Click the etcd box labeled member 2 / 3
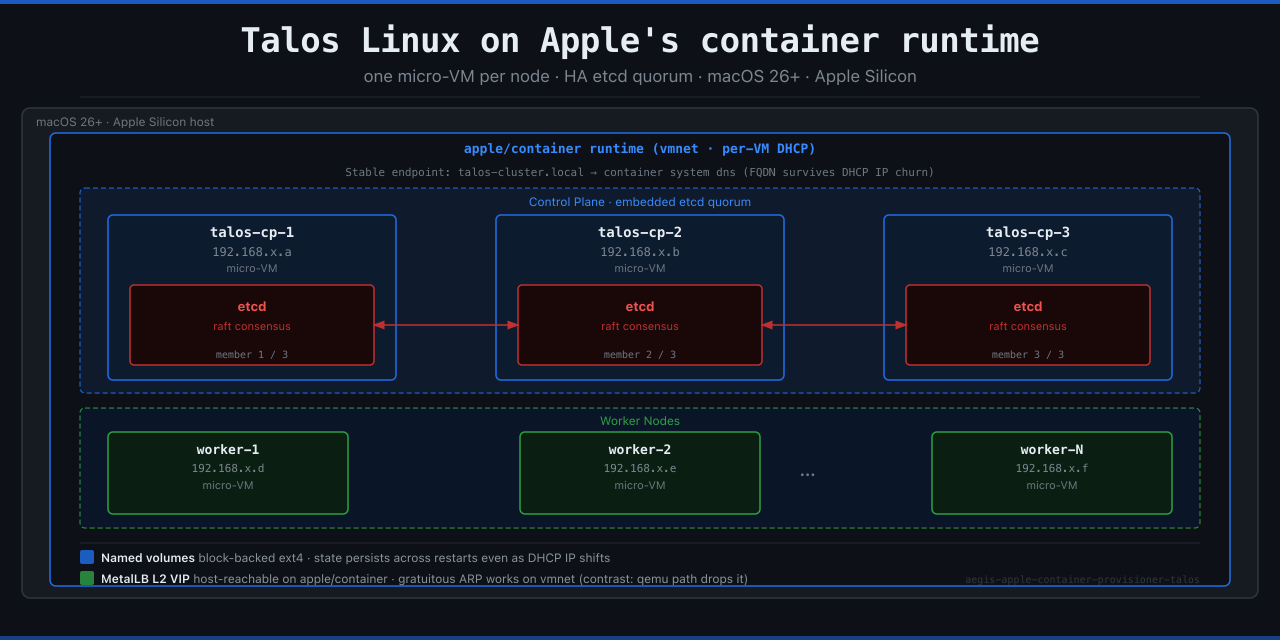The height and width of the screenshot is (640, 1280). [640, 325]
